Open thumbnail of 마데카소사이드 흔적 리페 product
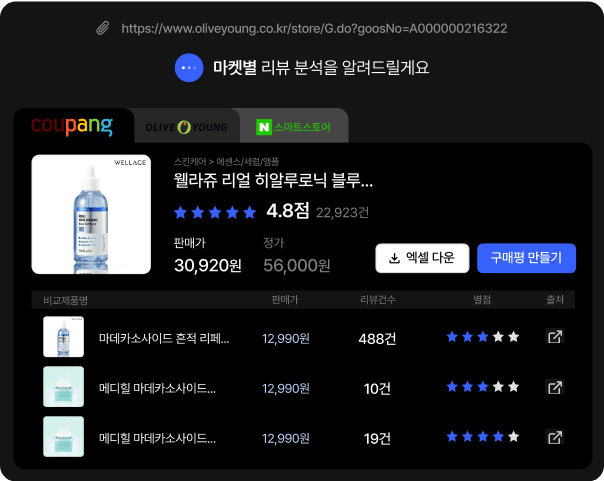This screenshot has height=481, width=604. [x=64, y=337]
